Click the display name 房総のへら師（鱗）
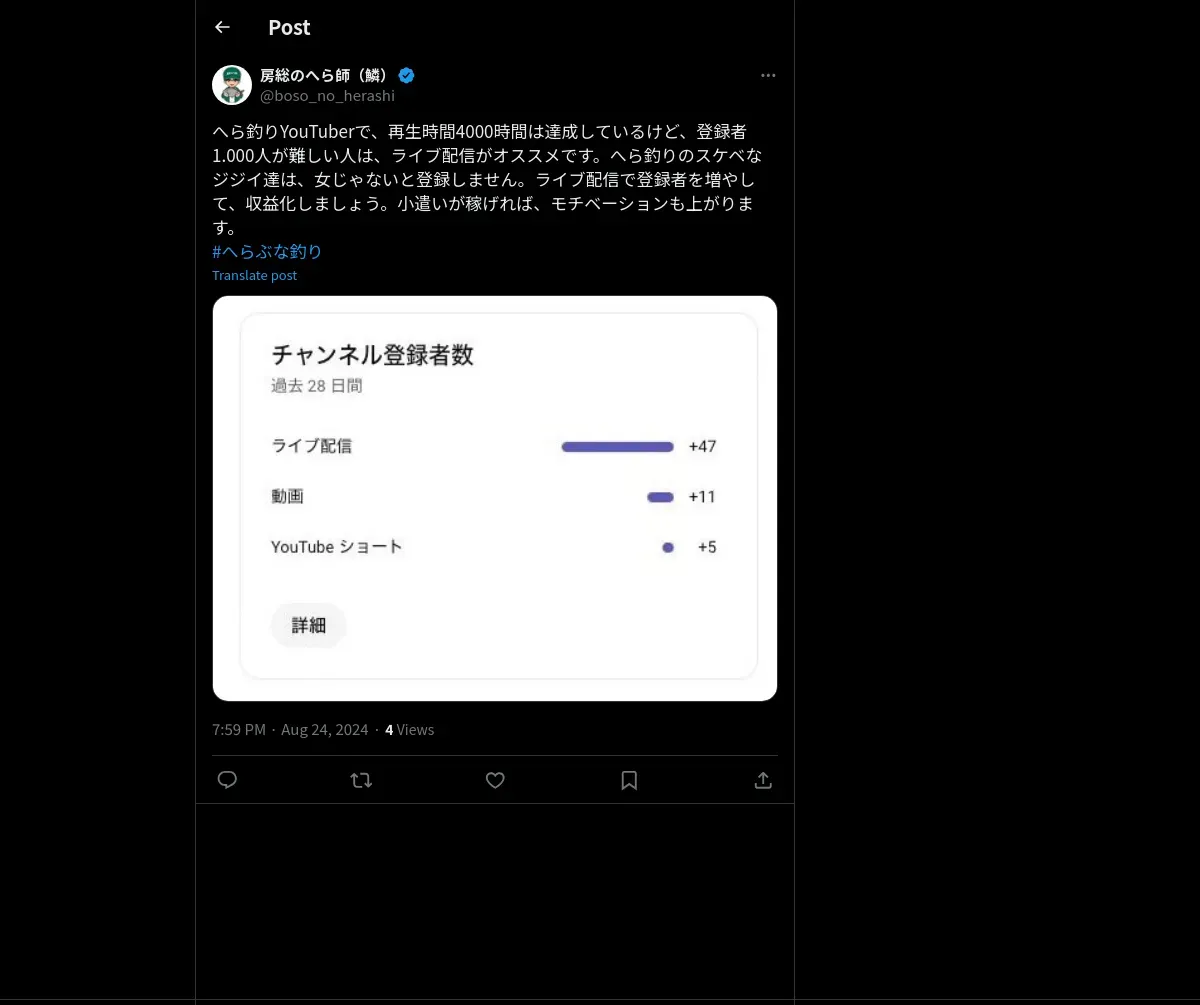Viewport: 1200px width, 1005px height. pyautogui.click(x=324, y=75)
